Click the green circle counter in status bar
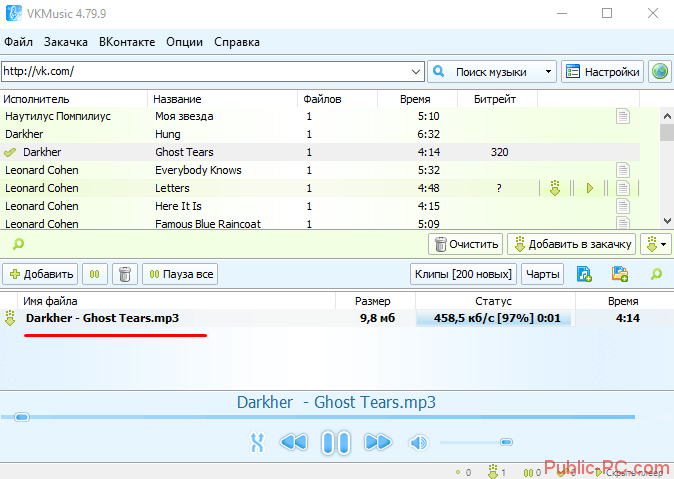The height and width of the screenshot is (479, 674). (x=463, y=473)
